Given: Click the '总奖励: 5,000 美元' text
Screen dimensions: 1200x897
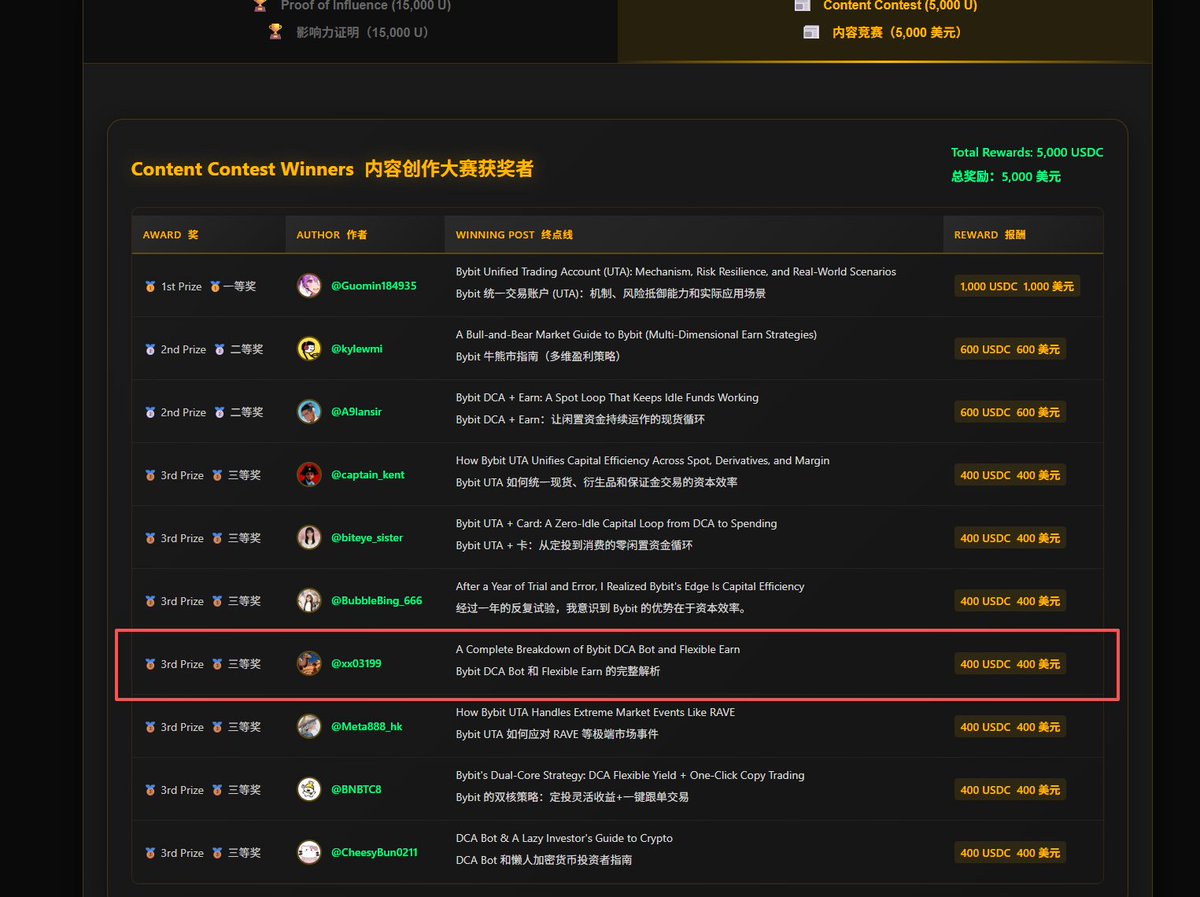Looking at the screenshot, I should coord(1006,177).
